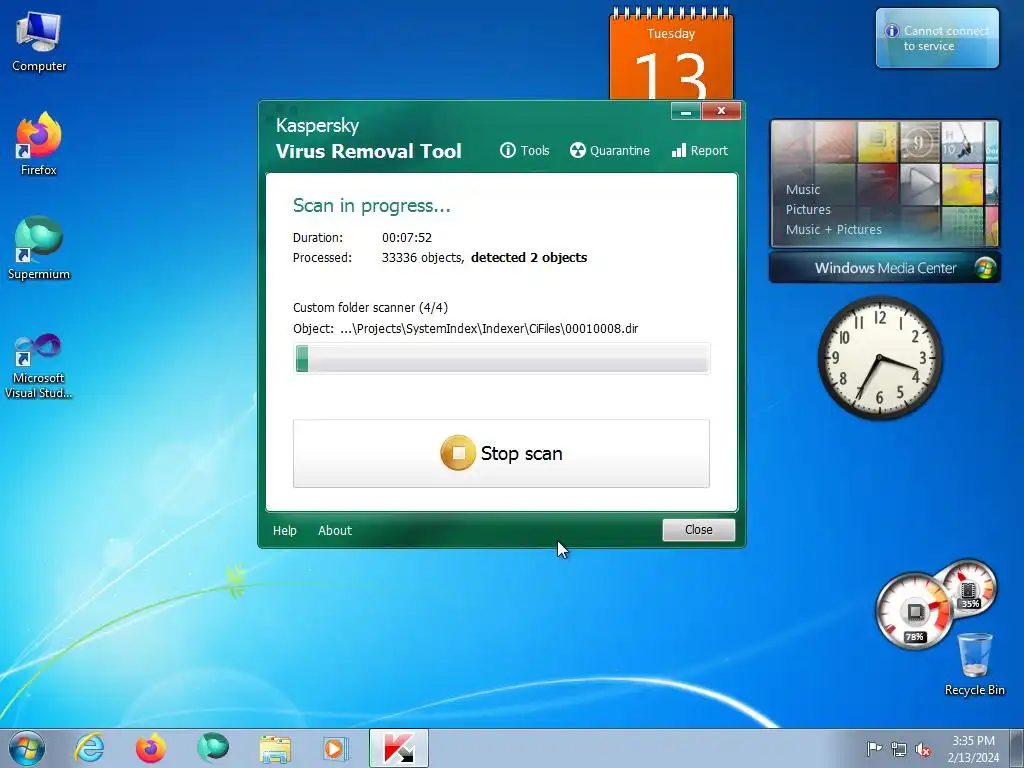The image size is (1024, 768).
Task: Select Pictures in Media Center gadget
Action: tap(808, 210)
